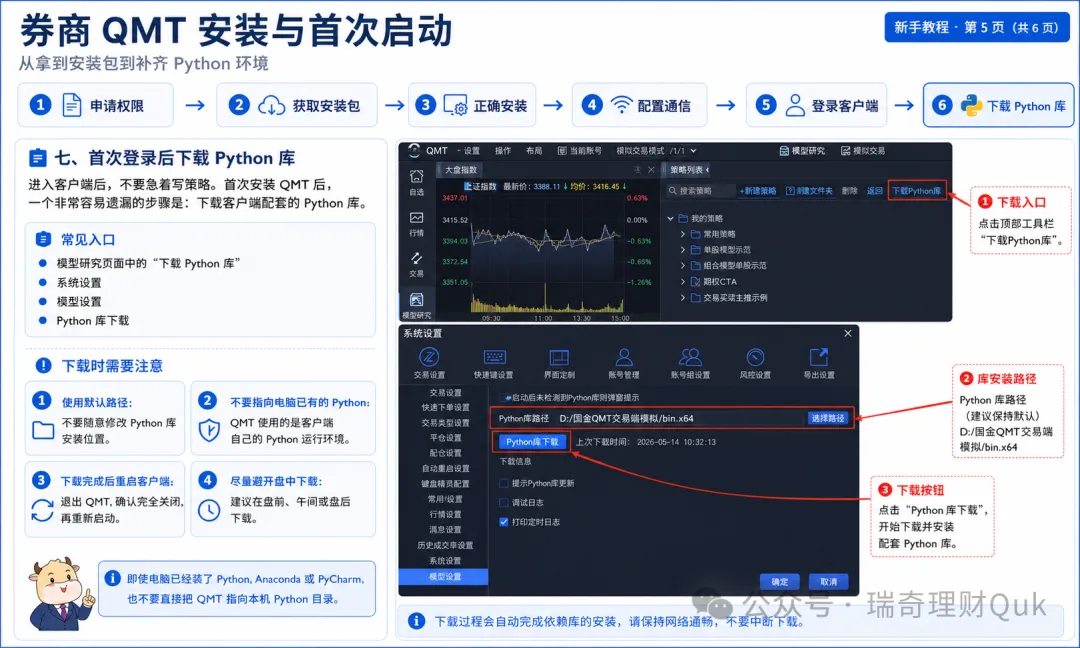1080x648 pixels.
Task: Click the 新建文件夹 folder icon button
Action: (791, 191)
